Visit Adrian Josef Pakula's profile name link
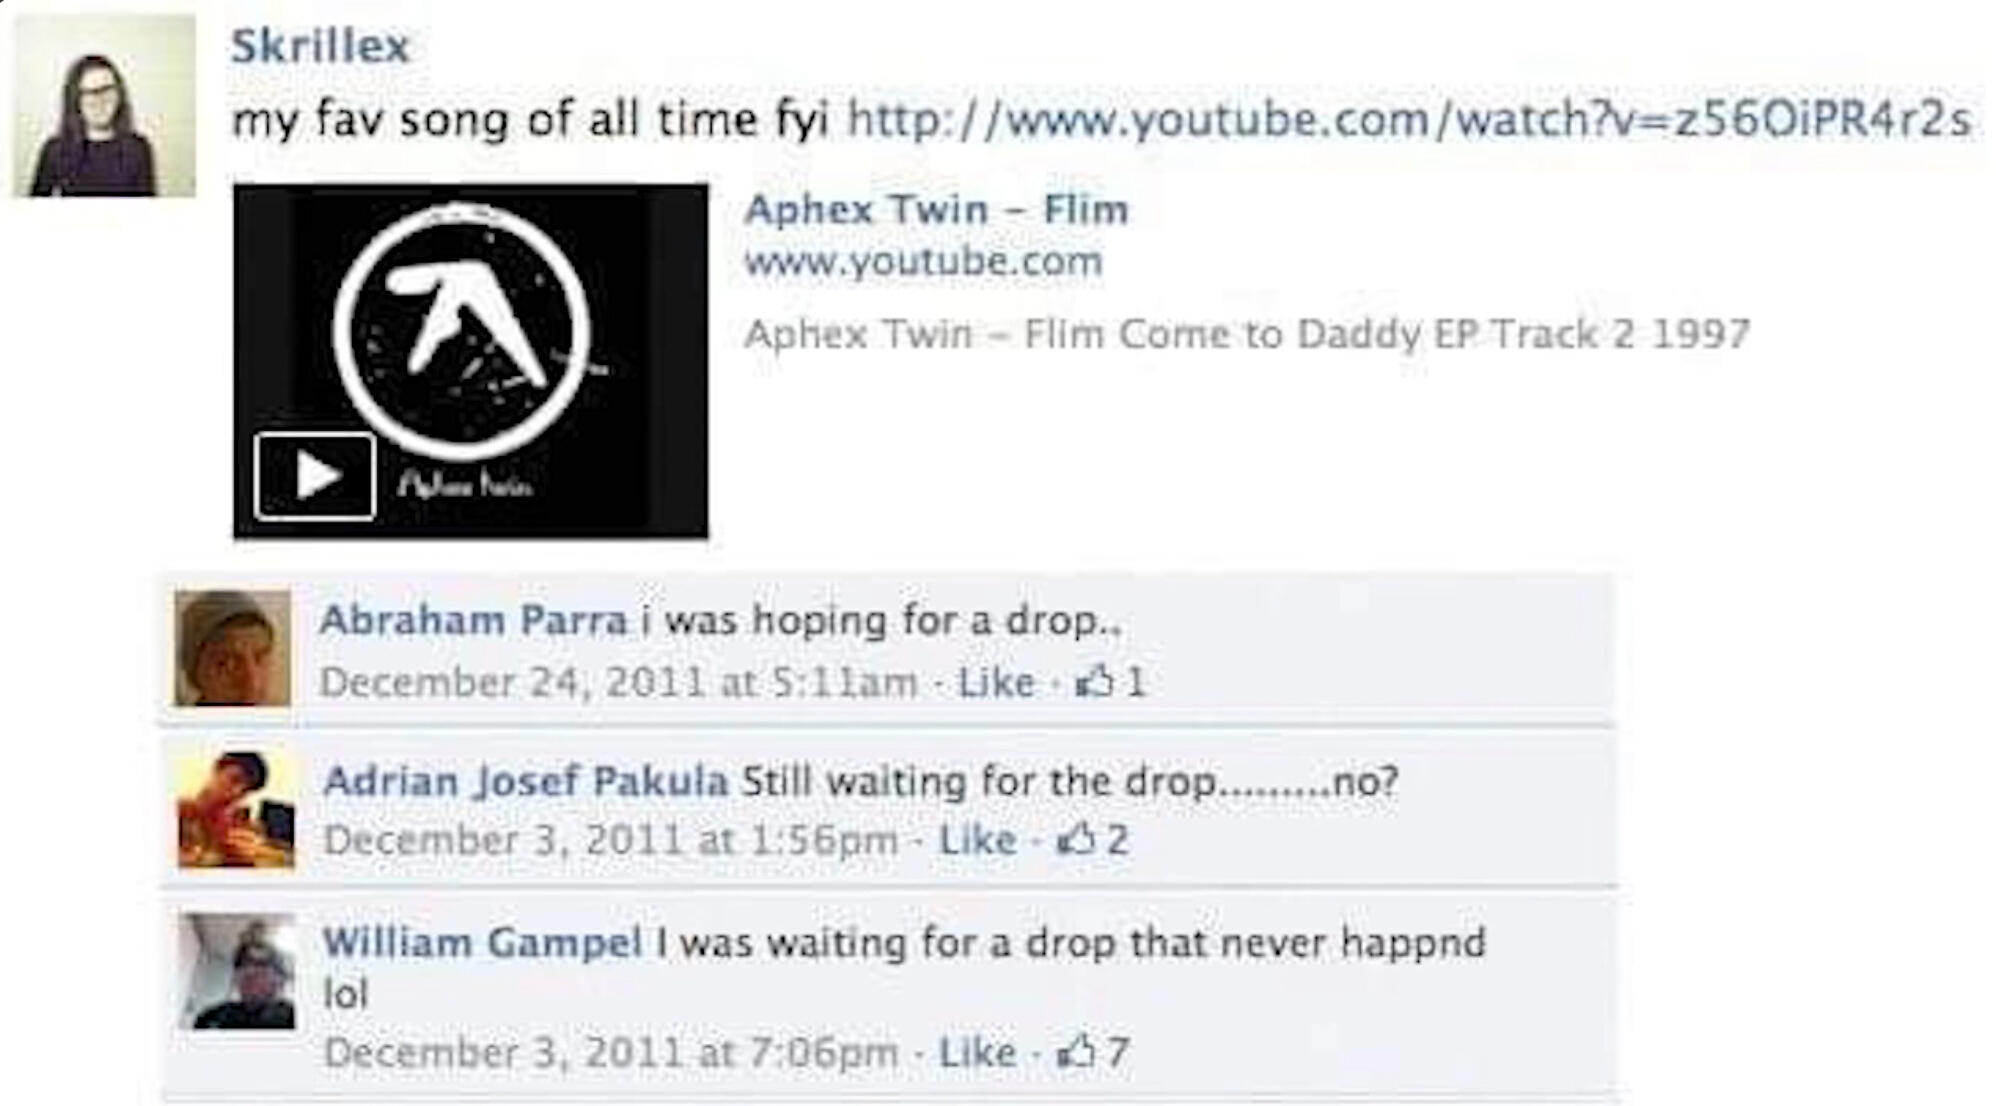 525,781
